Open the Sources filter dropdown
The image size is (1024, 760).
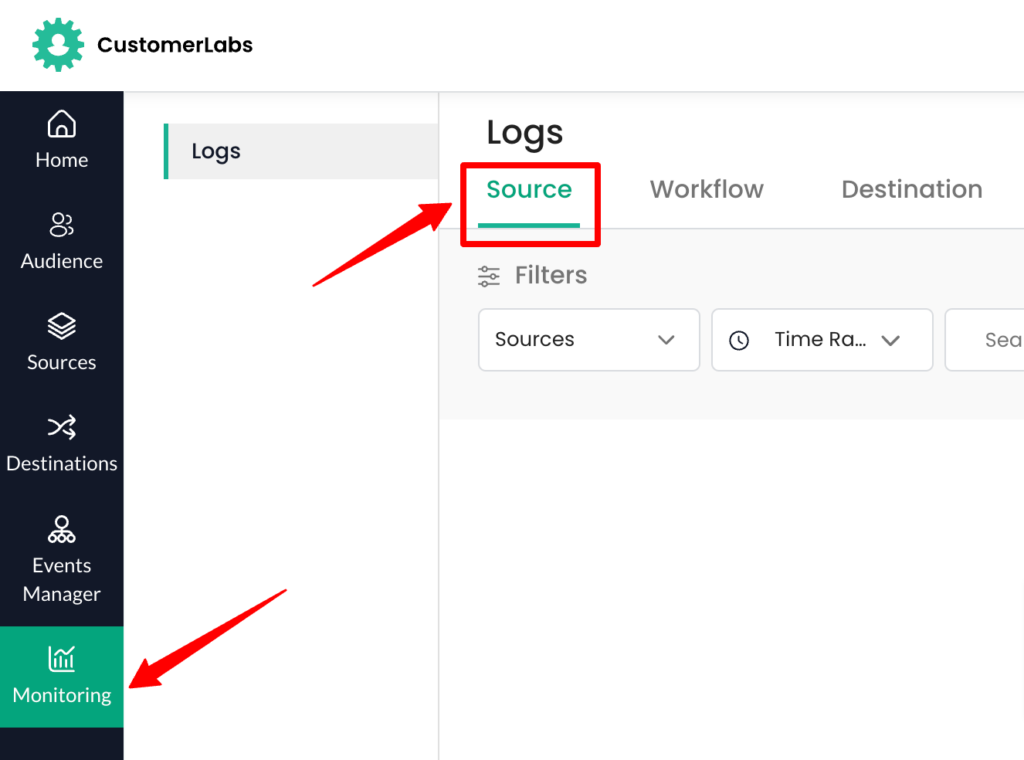[x=588, y=340]
